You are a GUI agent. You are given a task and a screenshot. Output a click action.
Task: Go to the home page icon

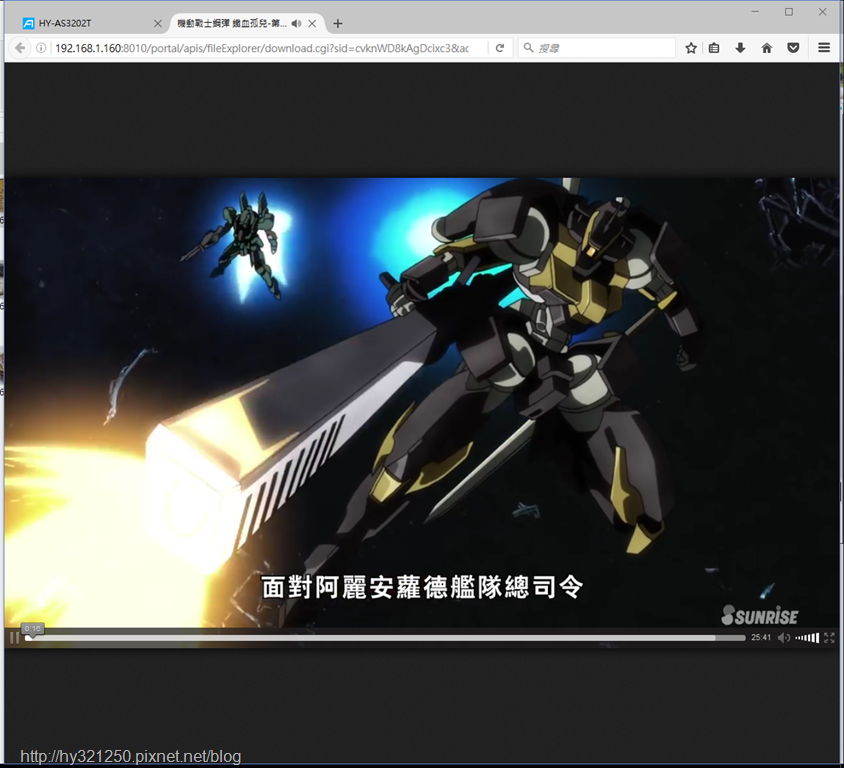[766, 48]
